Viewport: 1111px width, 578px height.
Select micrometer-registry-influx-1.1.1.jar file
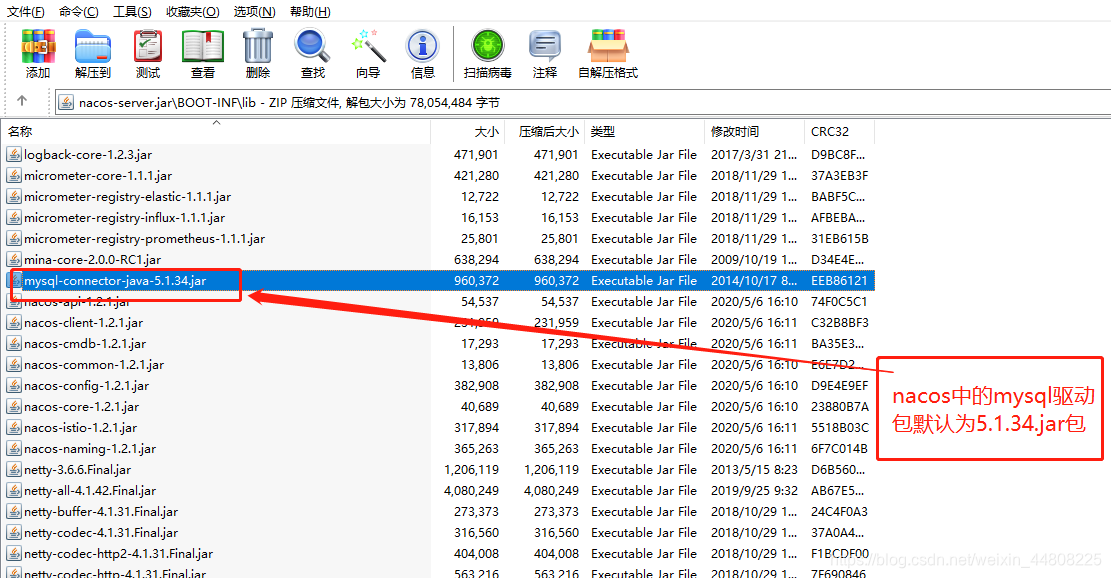(125, 217)
